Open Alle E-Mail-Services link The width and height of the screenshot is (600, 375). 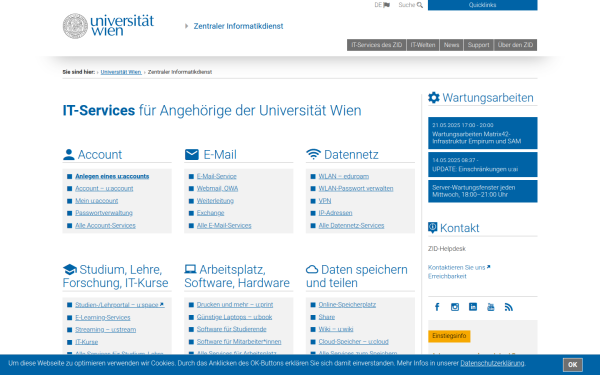point(224,226)
